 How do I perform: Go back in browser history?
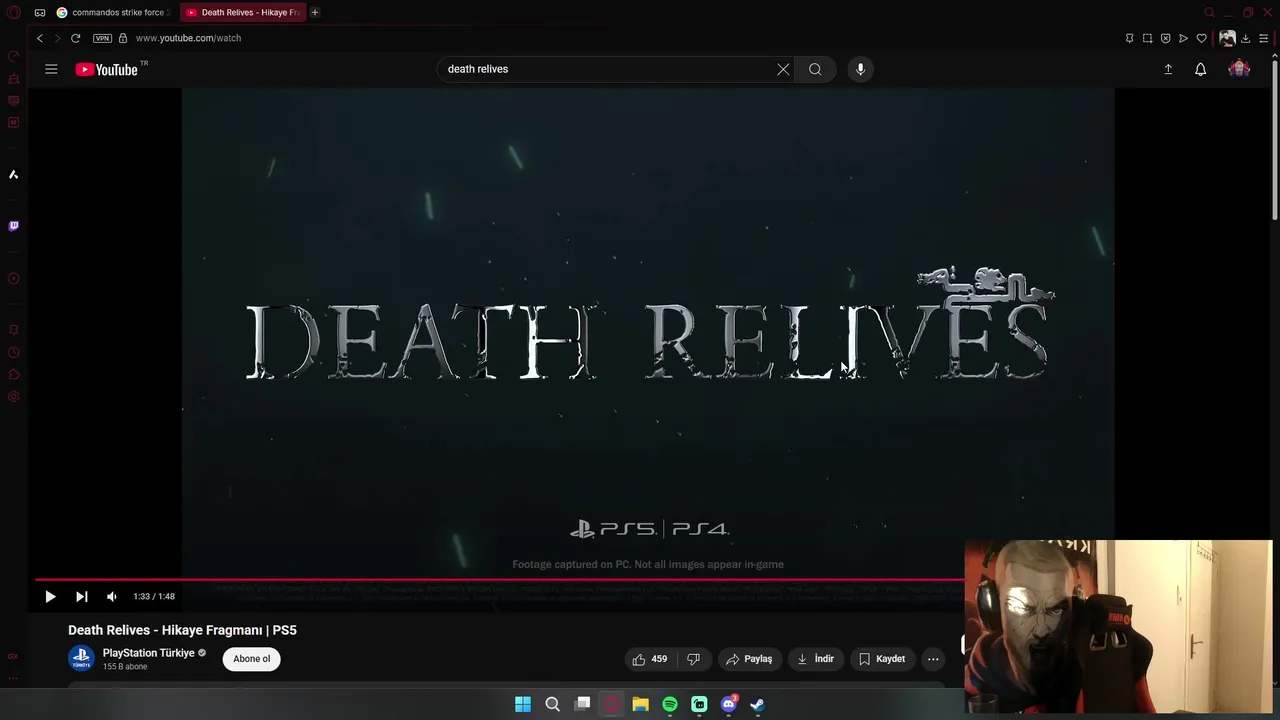pos(40,38)
